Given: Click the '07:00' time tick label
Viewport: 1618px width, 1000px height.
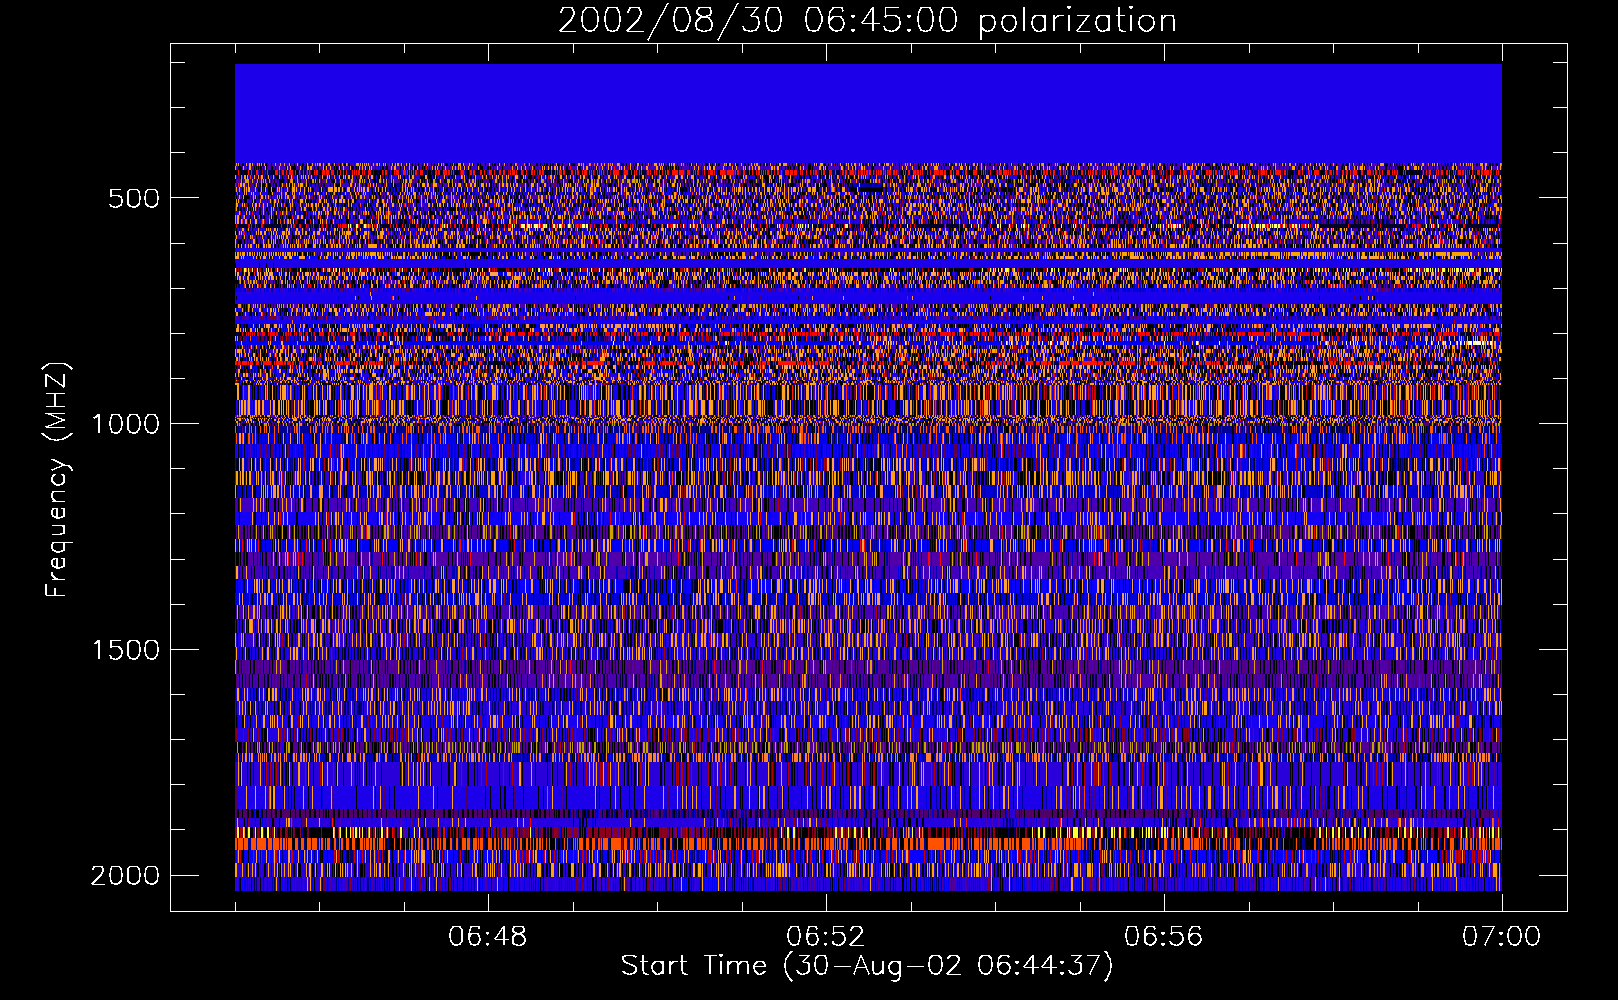Looking at the screenshot, I should 1502,937.
